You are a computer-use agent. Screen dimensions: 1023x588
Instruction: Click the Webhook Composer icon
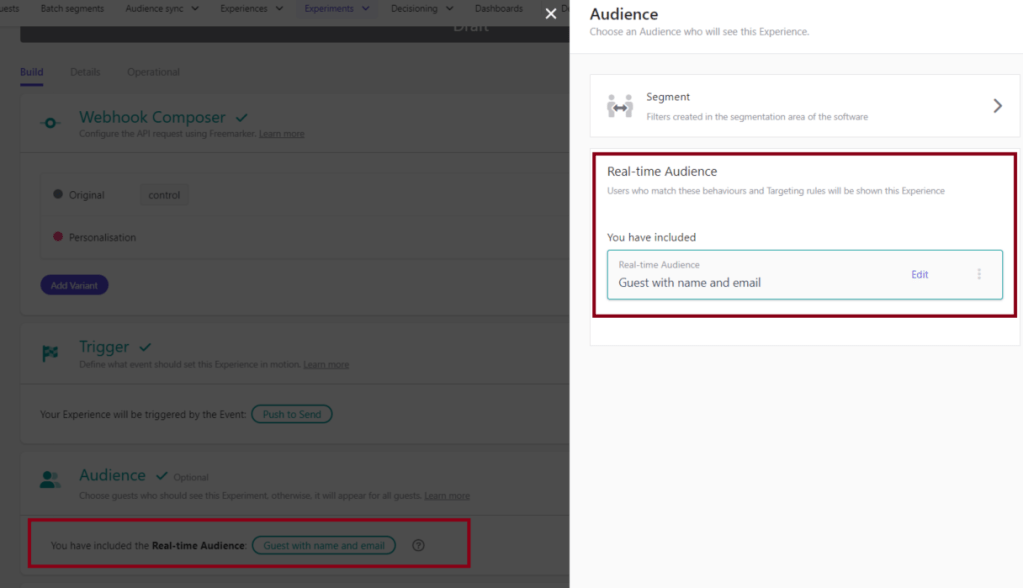click(x=50, y=123)
